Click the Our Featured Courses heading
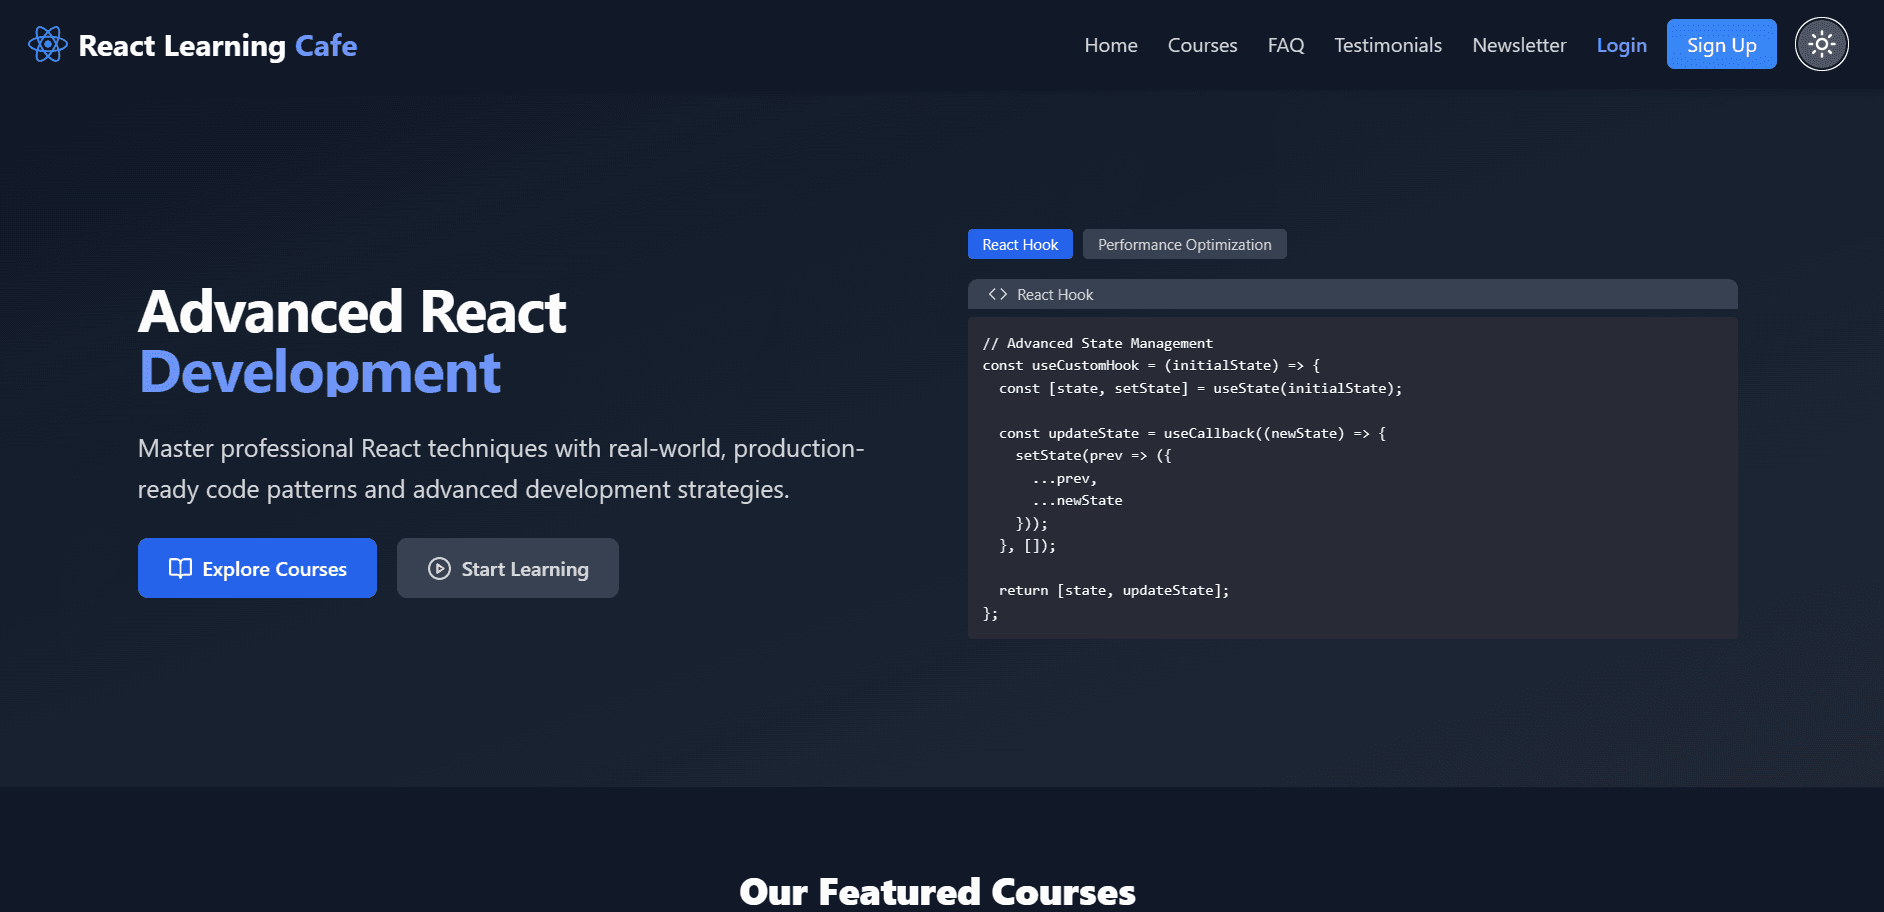1884x912 pixels. 937,891
